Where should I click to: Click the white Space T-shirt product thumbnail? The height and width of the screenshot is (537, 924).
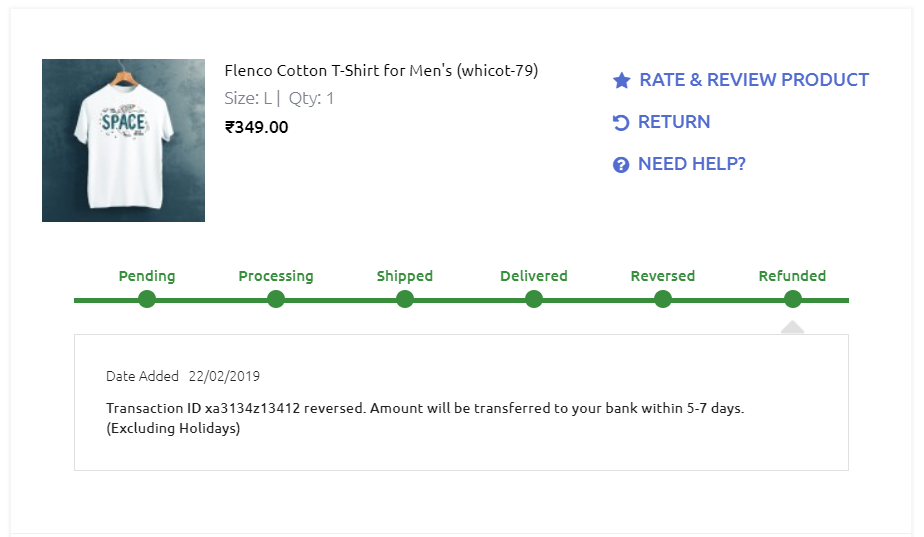point(123,140)
